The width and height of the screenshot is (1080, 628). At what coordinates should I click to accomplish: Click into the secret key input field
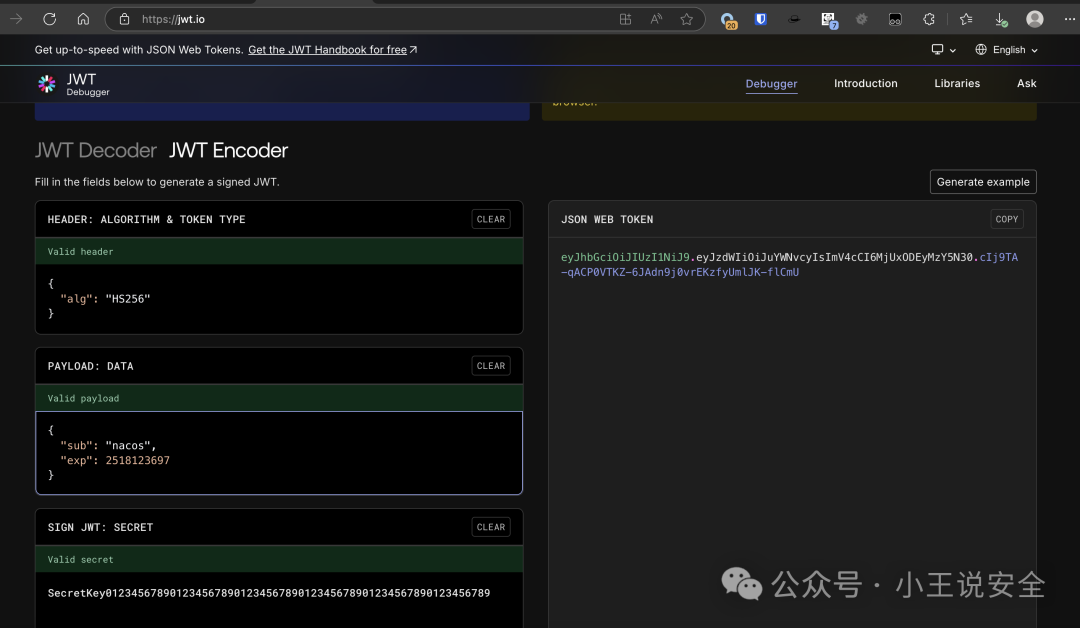click(x=279, y=593)
